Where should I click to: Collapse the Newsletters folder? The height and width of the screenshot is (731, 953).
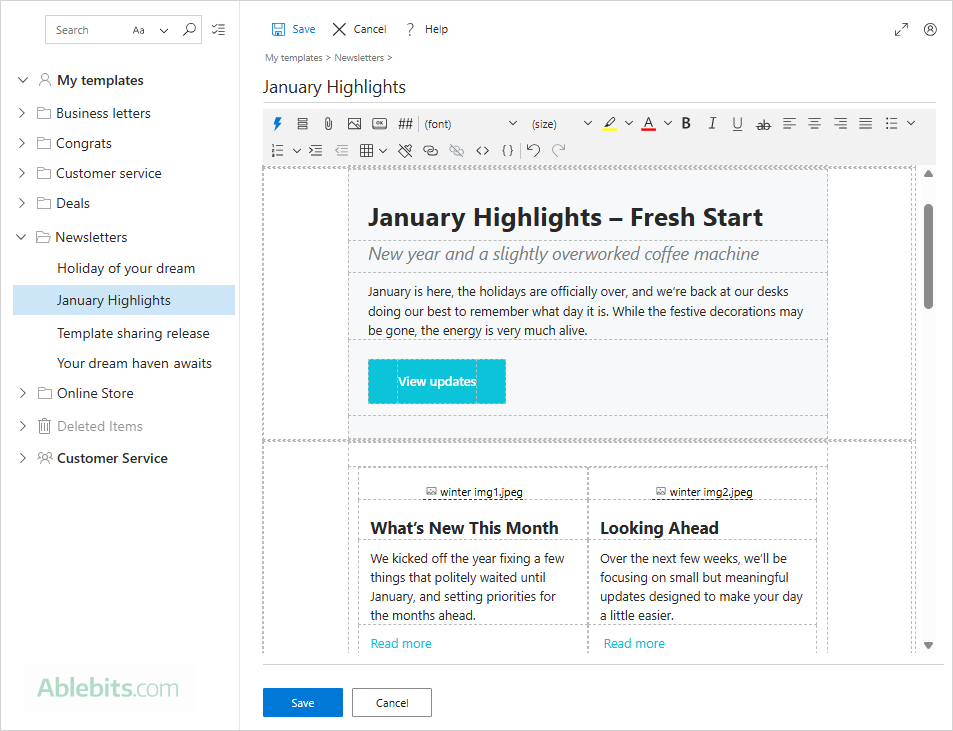click(21, 237)
